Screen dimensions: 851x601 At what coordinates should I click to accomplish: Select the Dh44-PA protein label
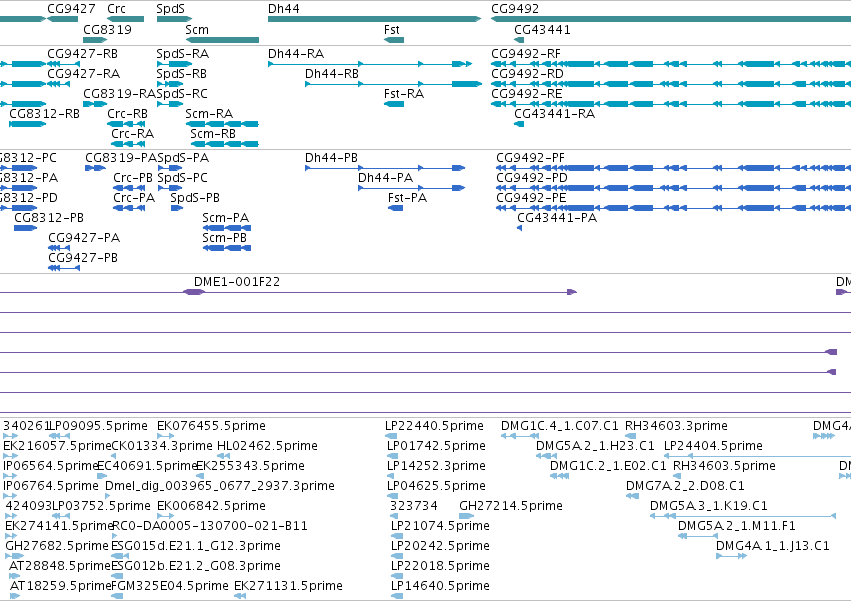pos(385,178)
